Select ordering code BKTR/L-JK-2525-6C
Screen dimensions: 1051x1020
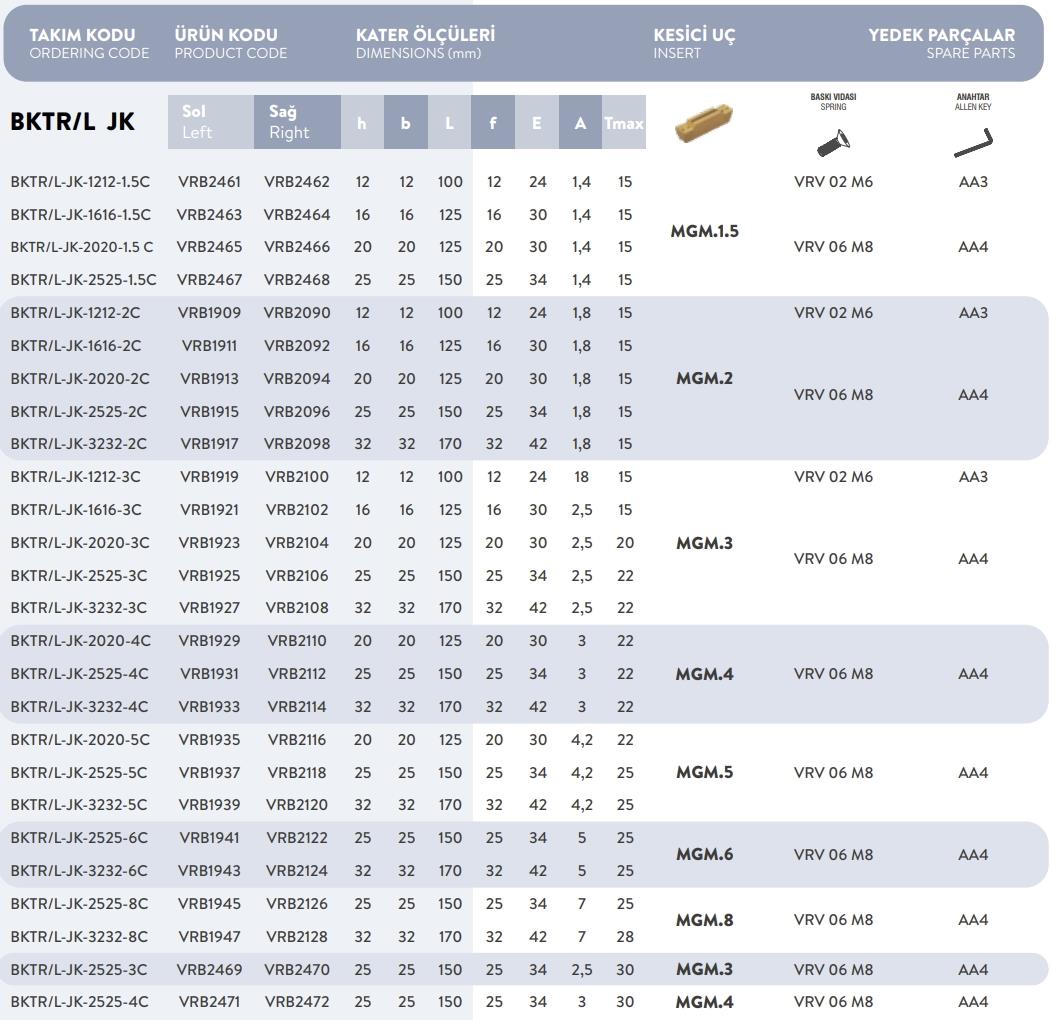(x=79, y=838)
